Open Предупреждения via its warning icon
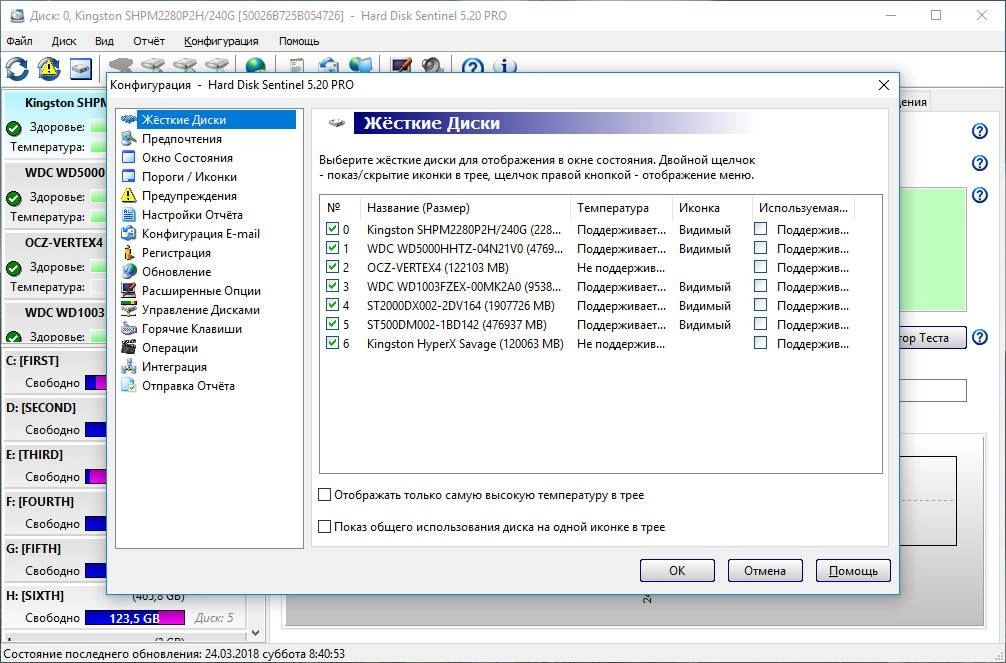This screenshot has height=663, width=1006. (129, 195)
